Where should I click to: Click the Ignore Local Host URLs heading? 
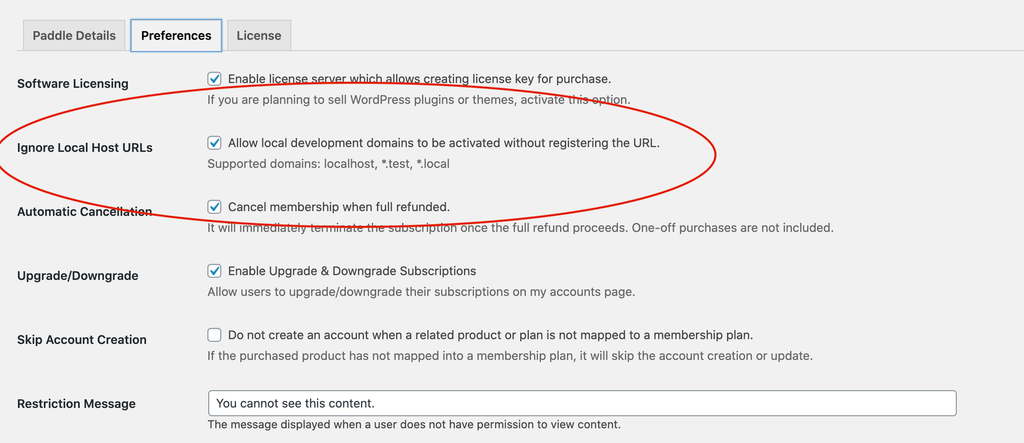pos(85,148)
